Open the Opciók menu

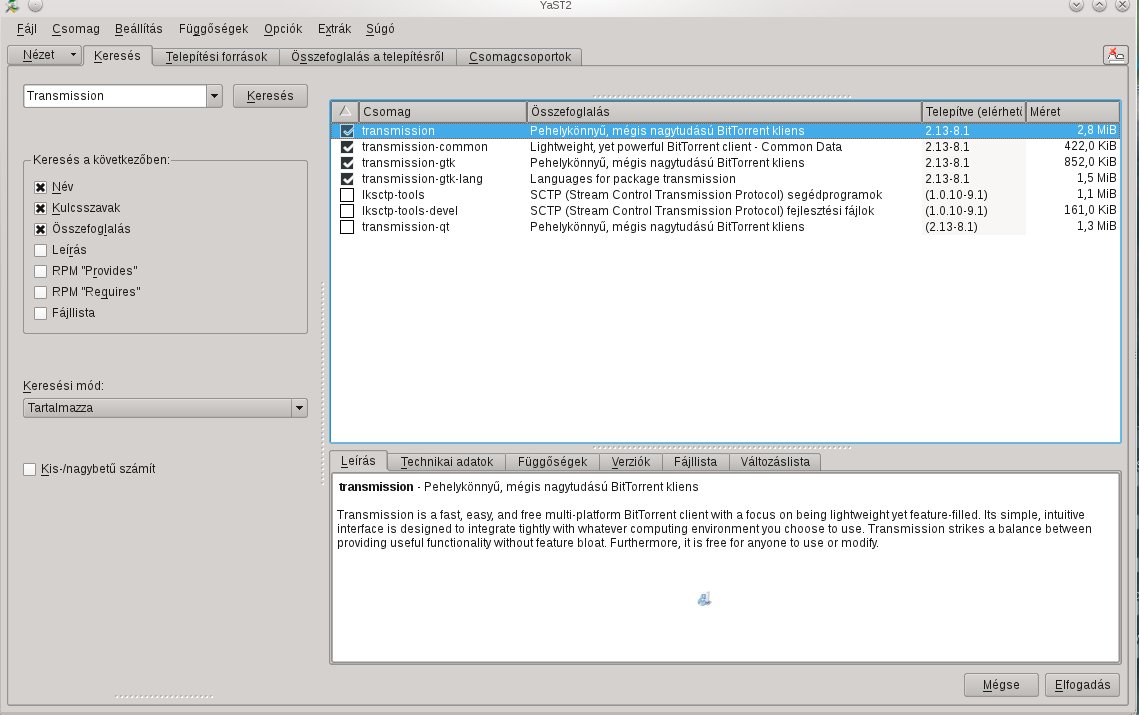[x=283, y=29]
